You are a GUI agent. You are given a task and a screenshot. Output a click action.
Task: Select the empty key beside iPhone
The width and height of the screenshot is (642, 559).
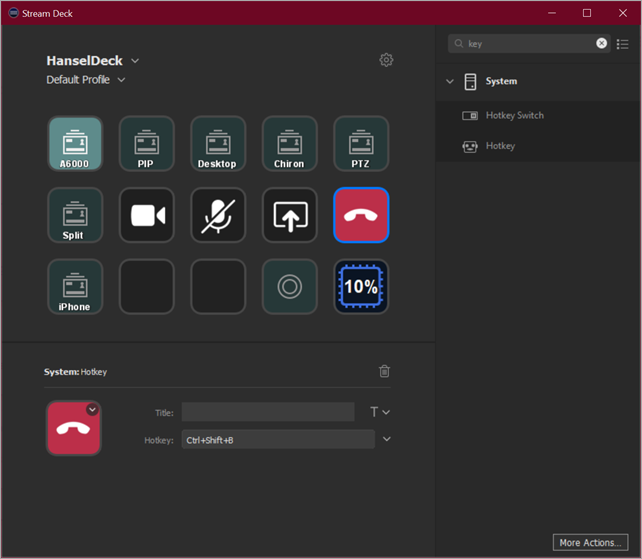(147, 287)
